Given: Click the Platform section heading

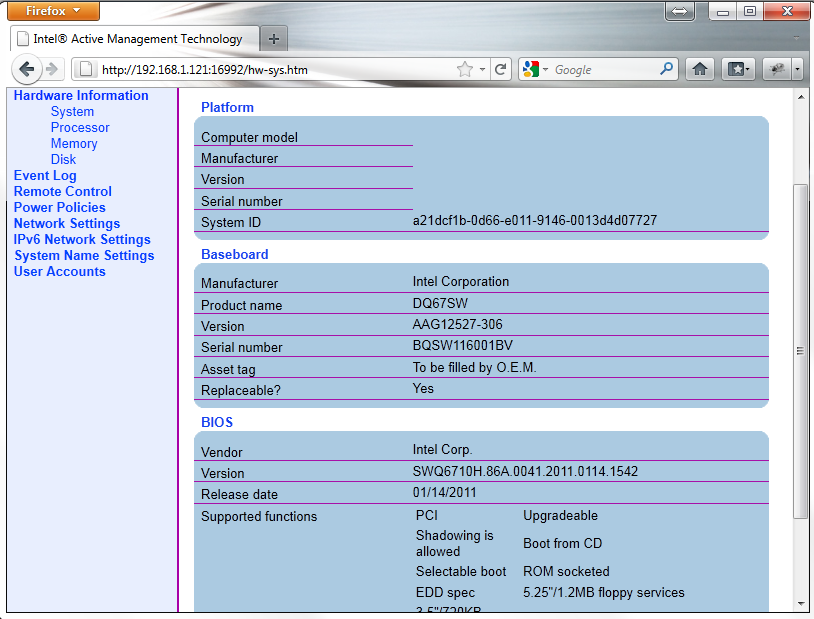Looking at the screenshot, I should click(227, 107).
